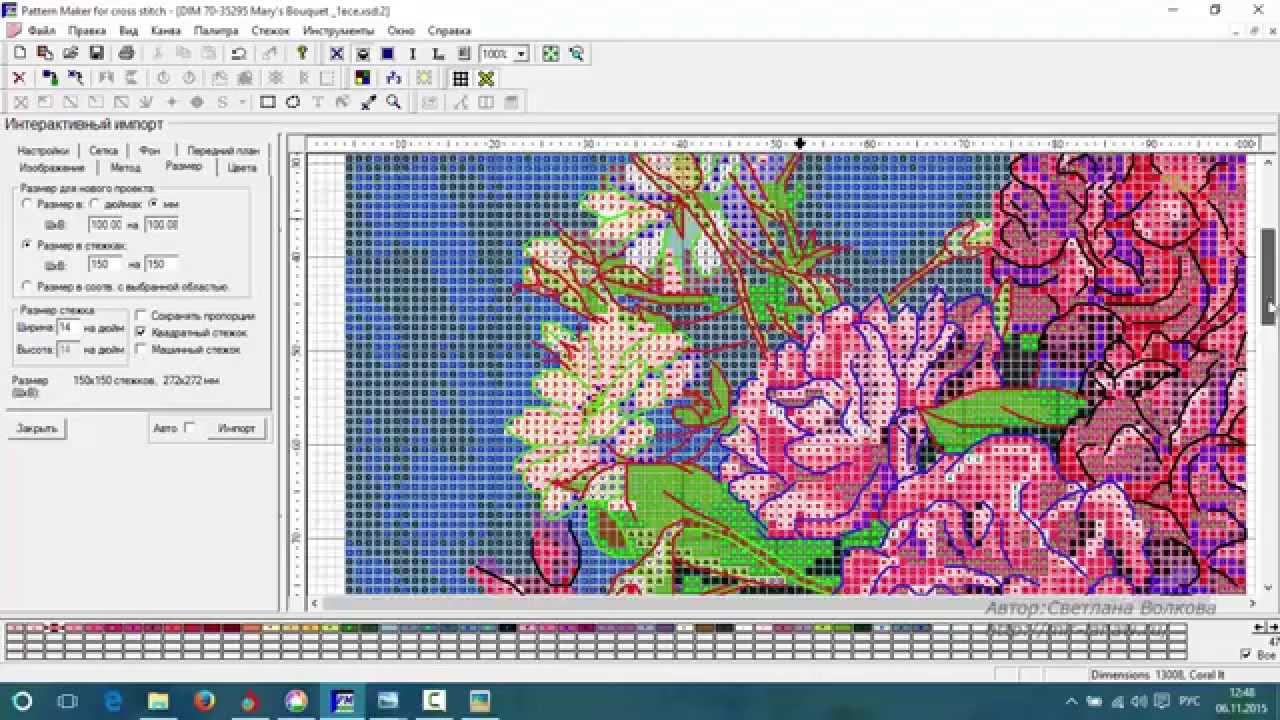
Task: Select the дюймах radio button
Action: pyautogui.click(x=93, y=203)
